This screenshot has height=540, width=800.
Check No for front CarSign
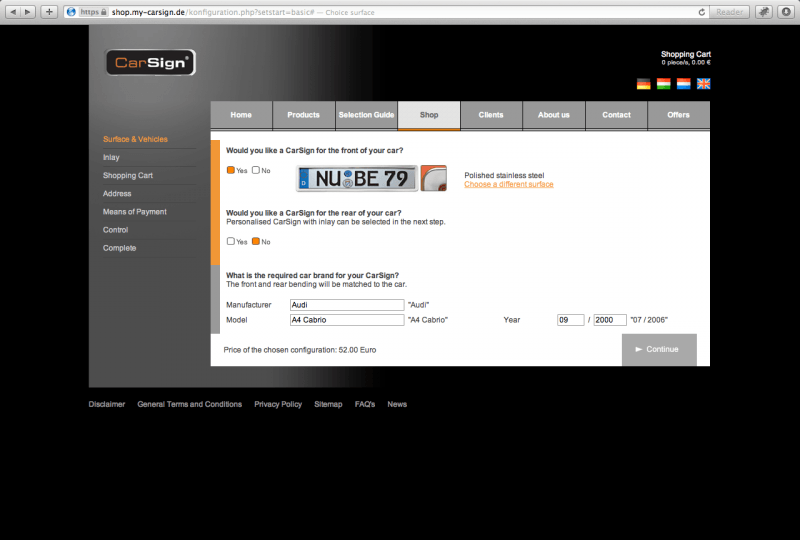256,170
